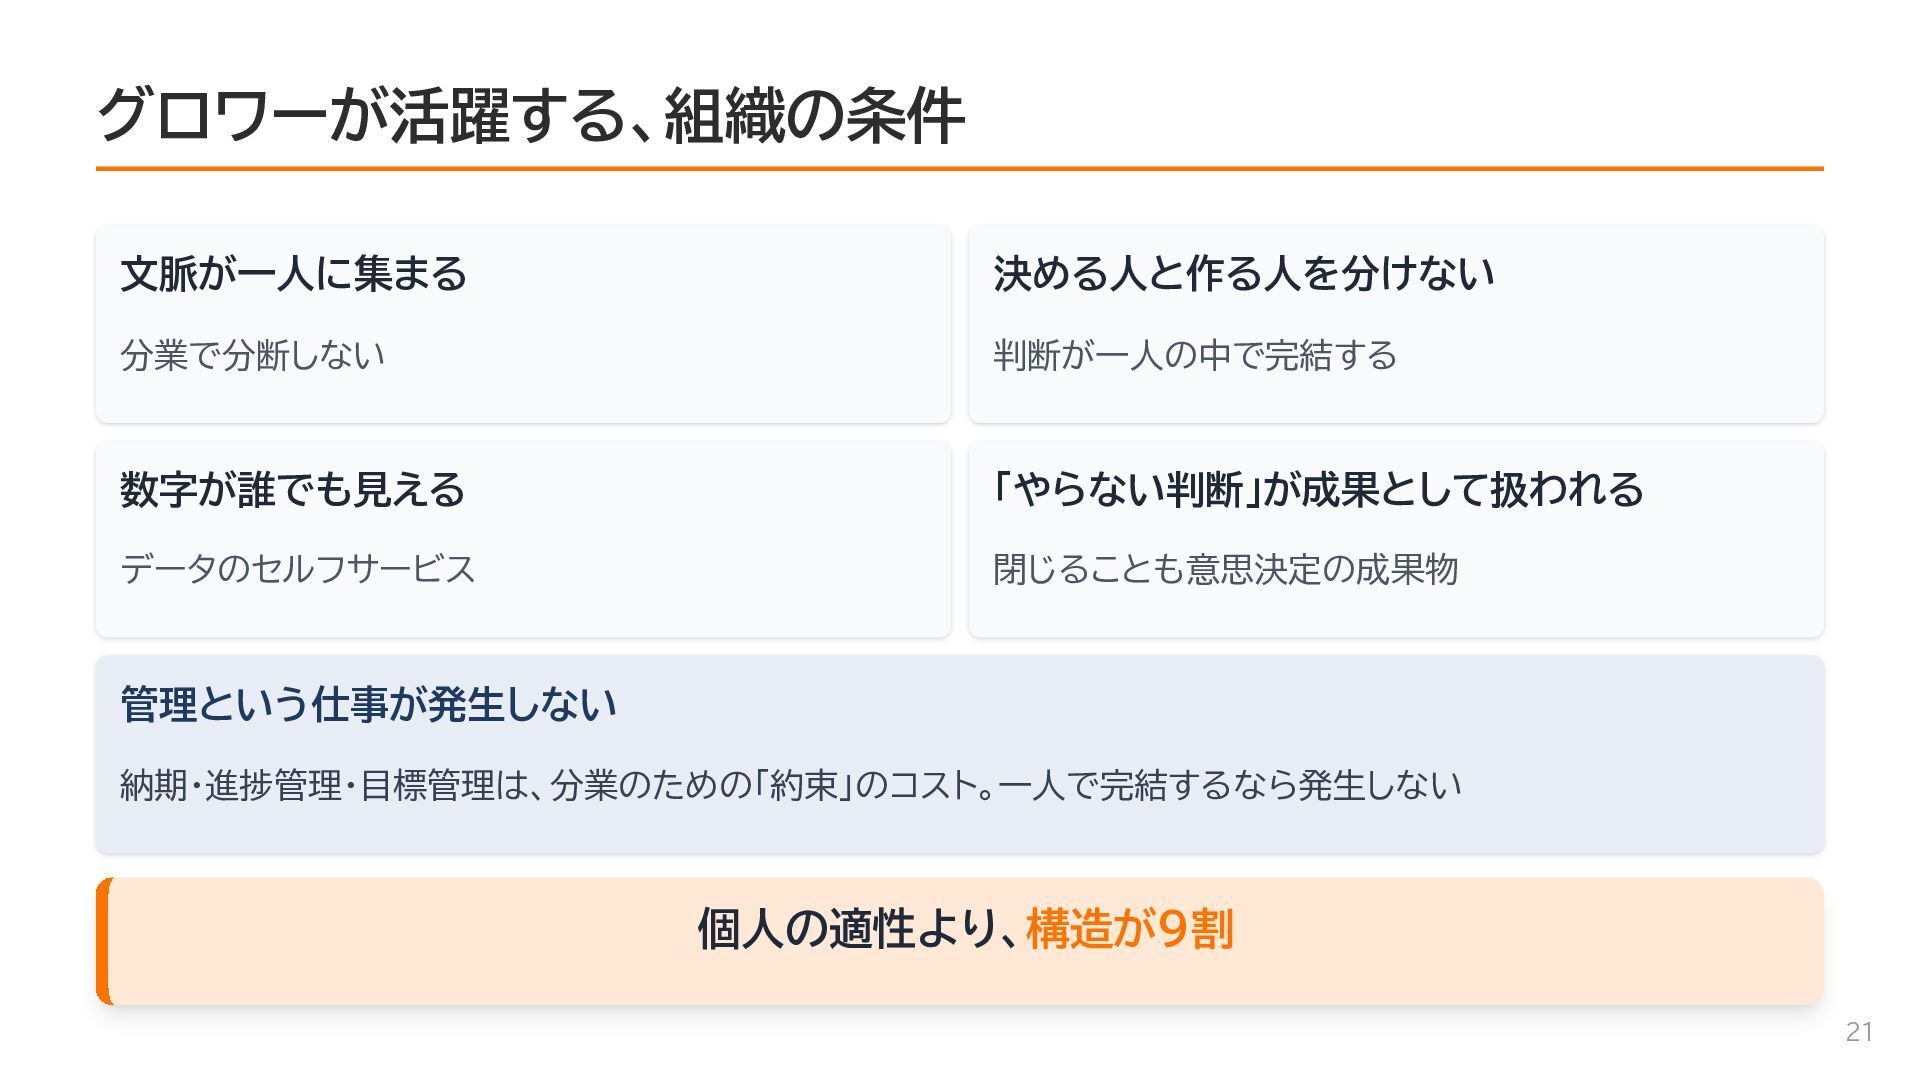Viewport: 1920px width, 1080px height.
Task: Click the sentence starting with 納期・進捗管理・目標管理は
Action: [x=790, y=785]
